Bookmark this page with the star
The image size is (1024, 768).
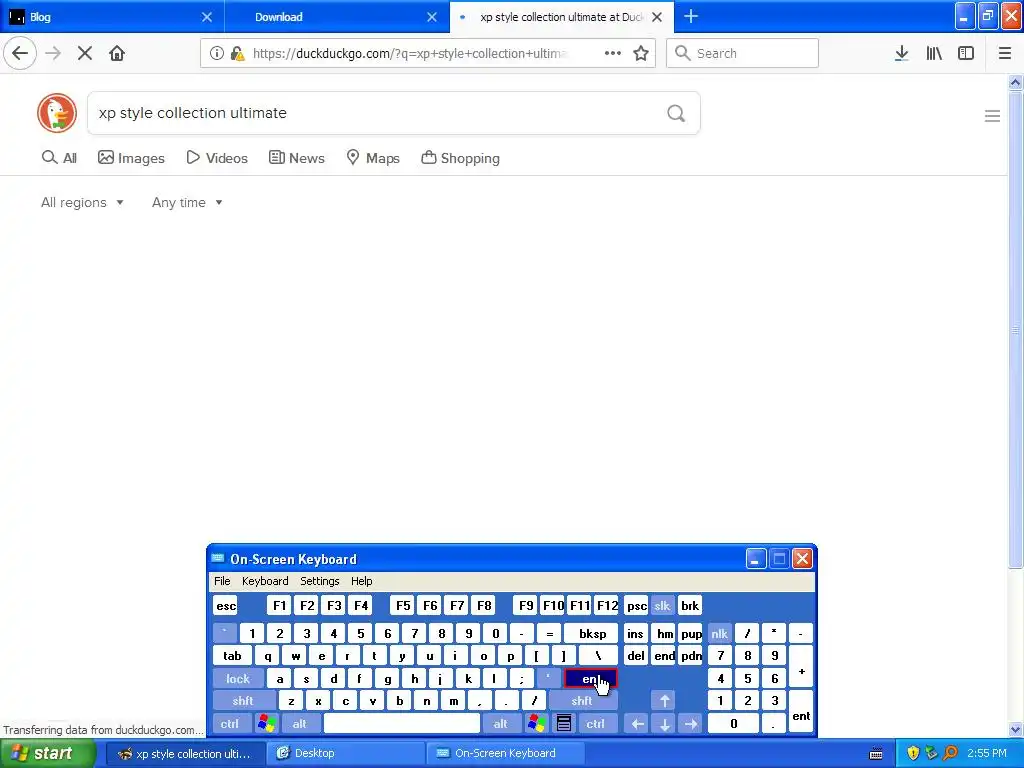(x=641, y=54)
